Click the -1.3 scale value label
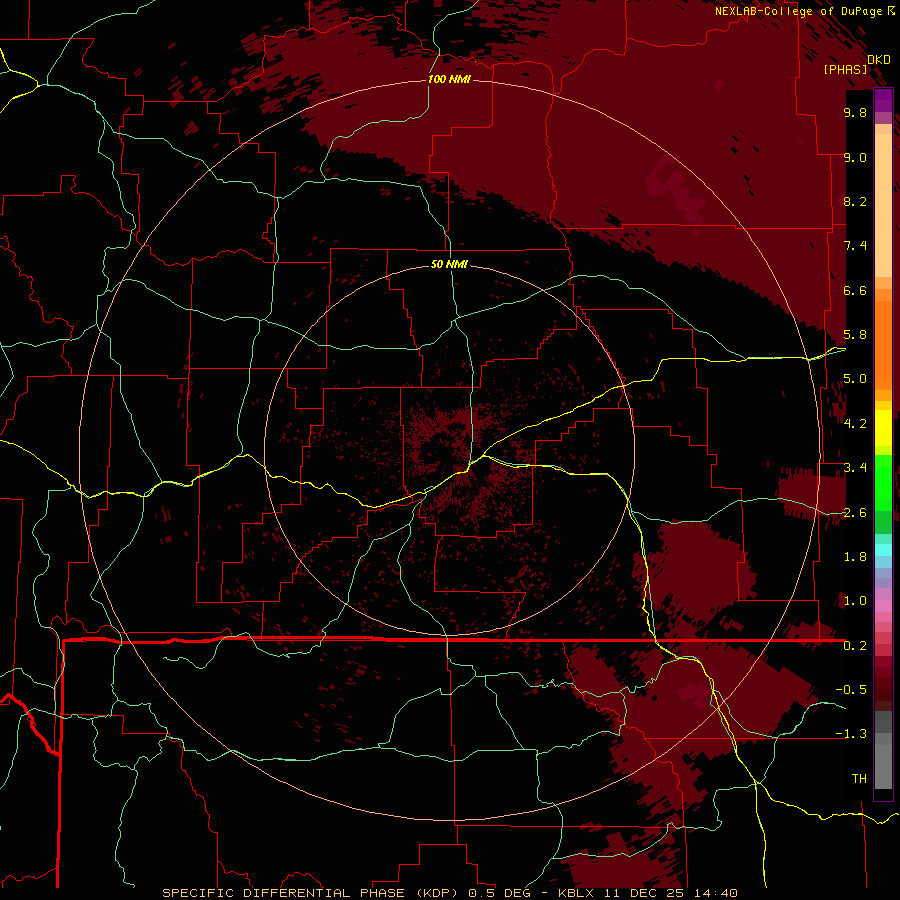 pos(851,734)
